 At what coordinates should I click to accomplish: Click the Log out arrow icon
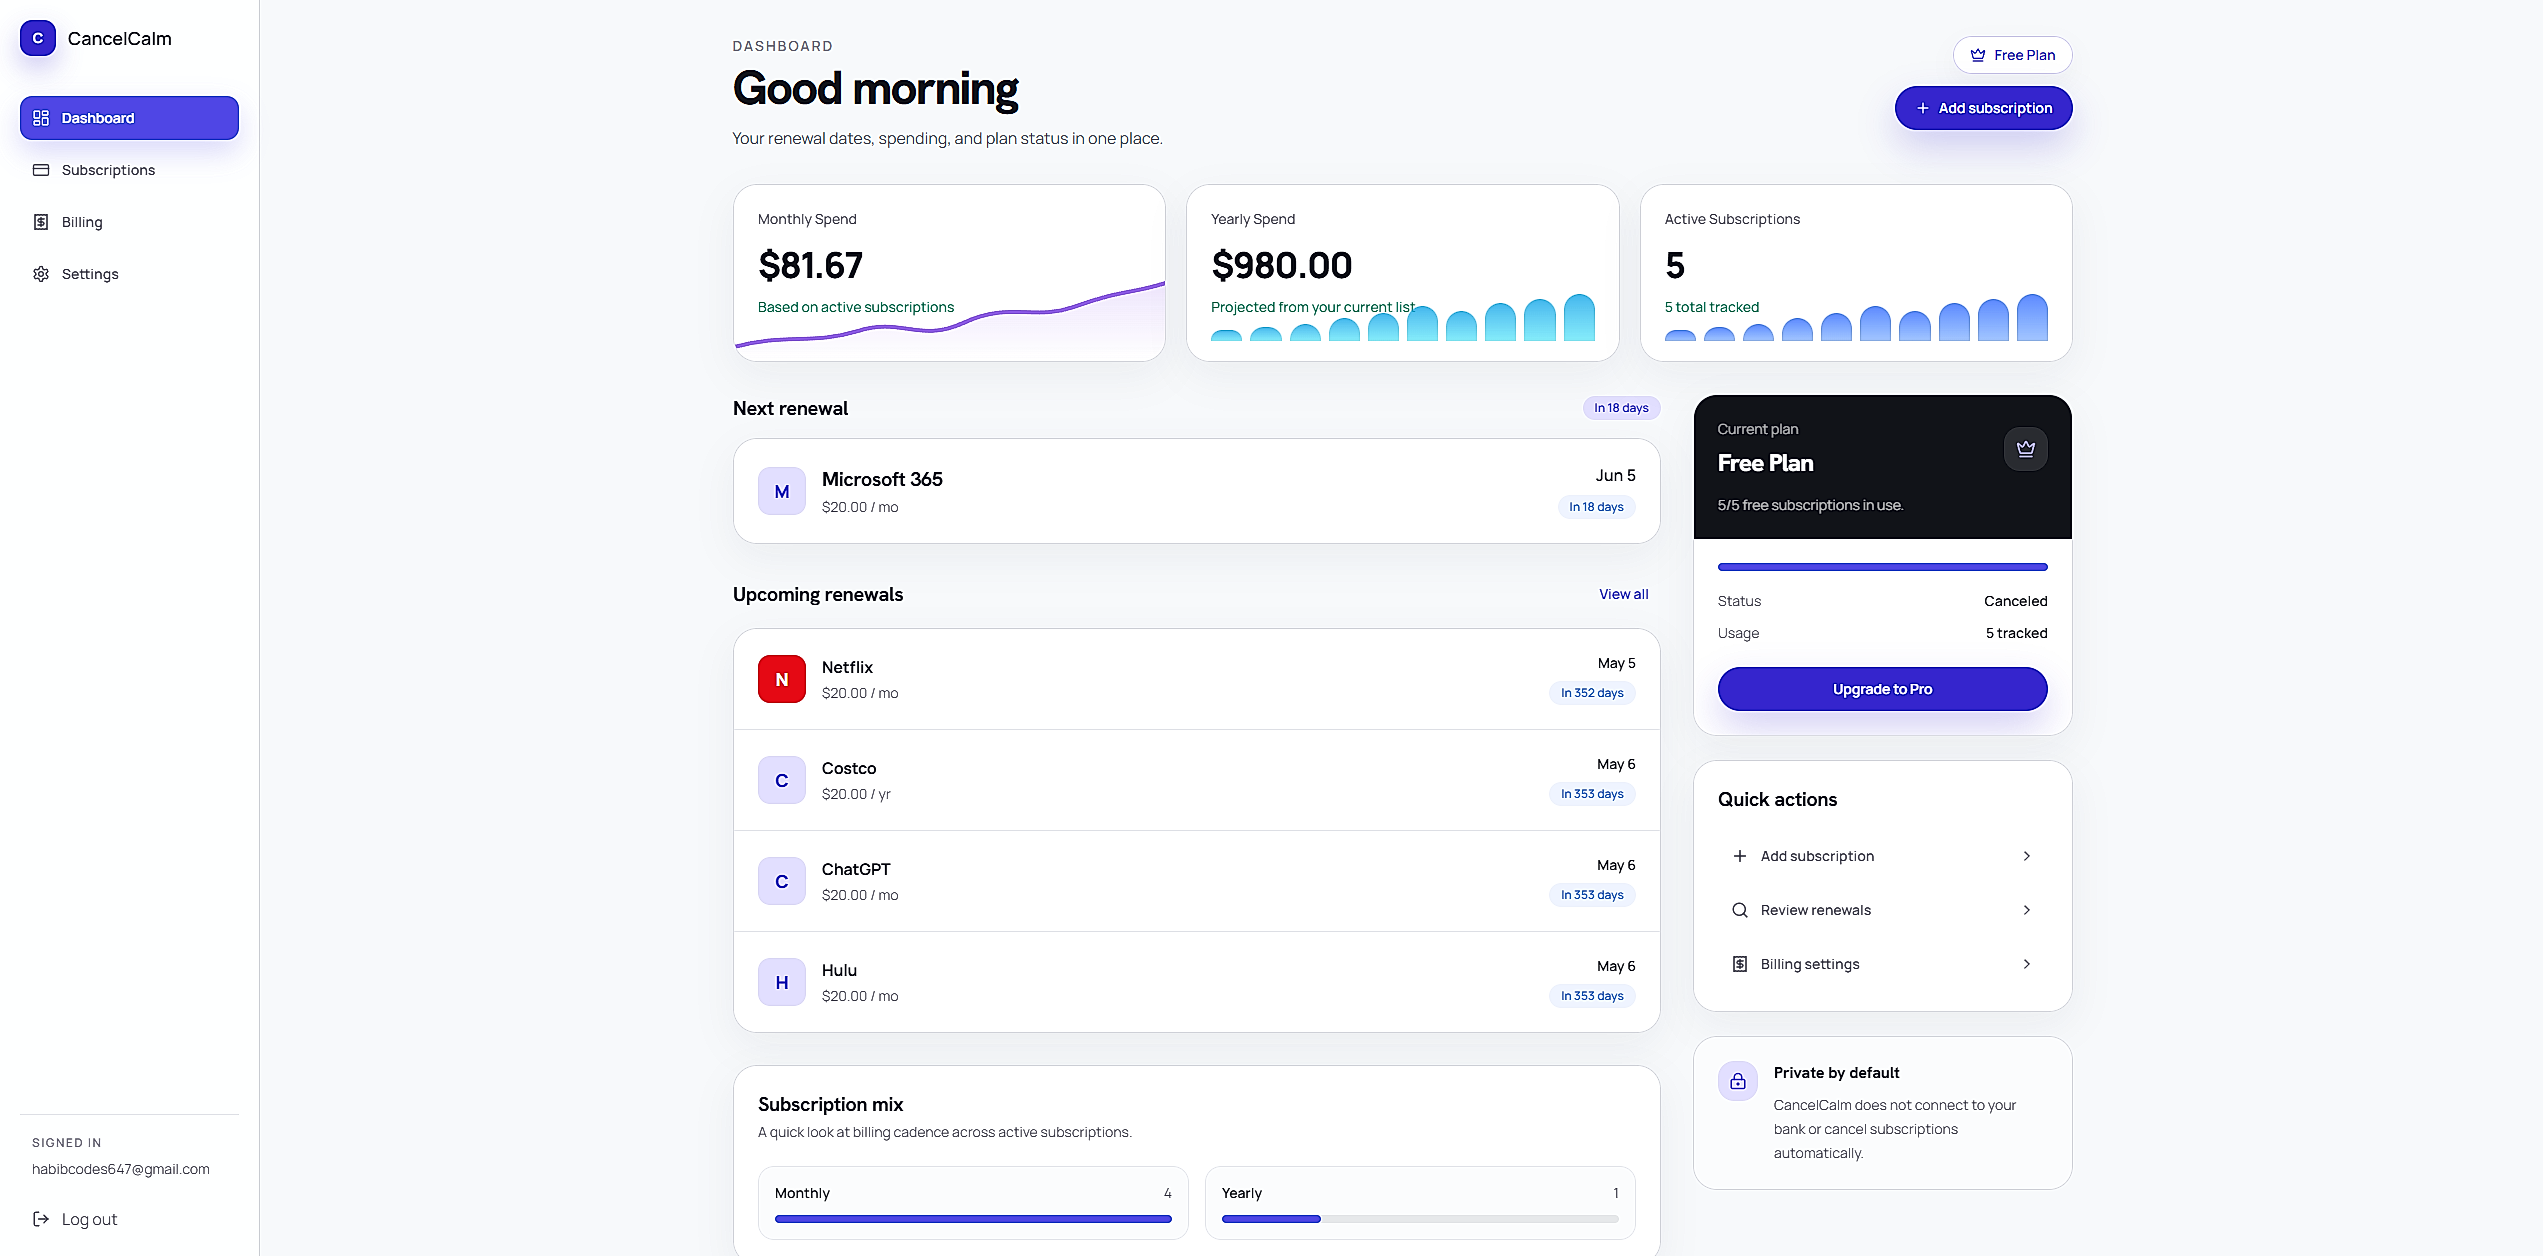[41, 1219]
